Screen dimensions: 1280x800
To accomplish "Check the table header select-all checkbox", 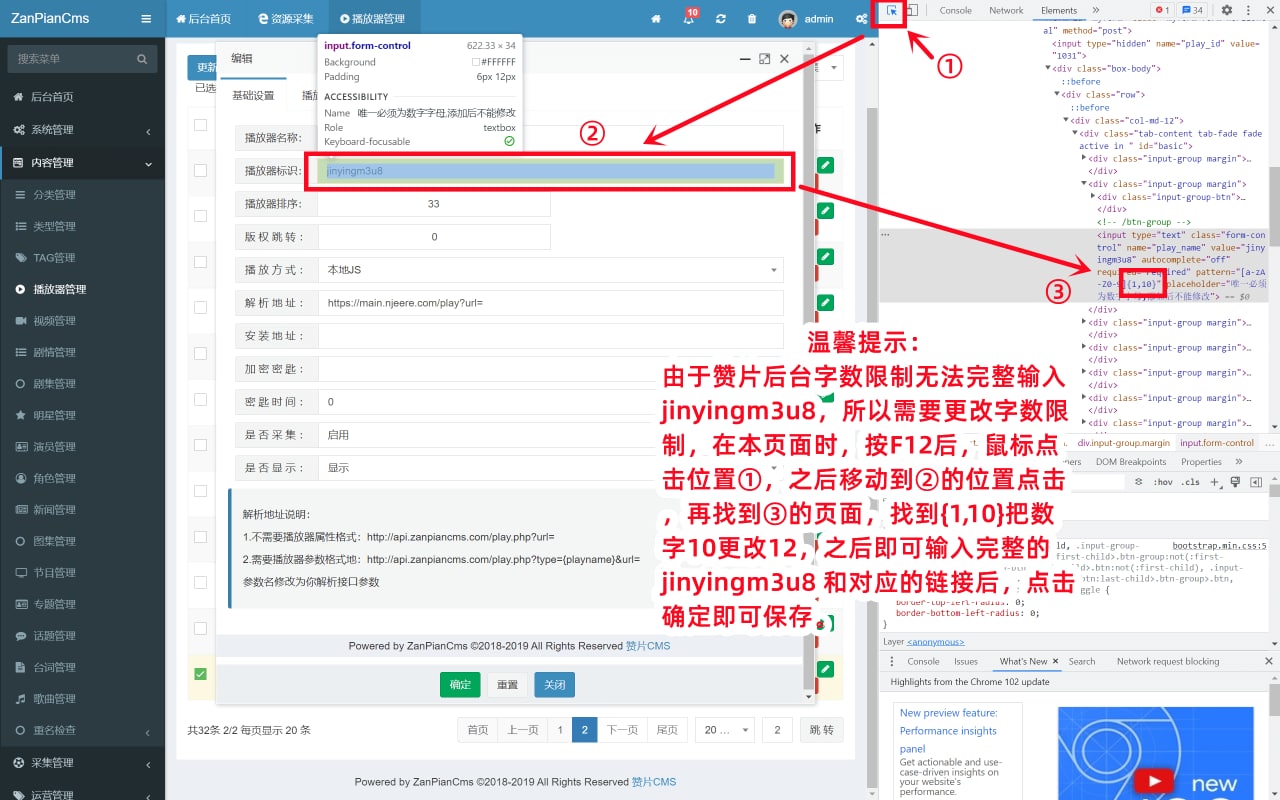I will tap(200, 125).
